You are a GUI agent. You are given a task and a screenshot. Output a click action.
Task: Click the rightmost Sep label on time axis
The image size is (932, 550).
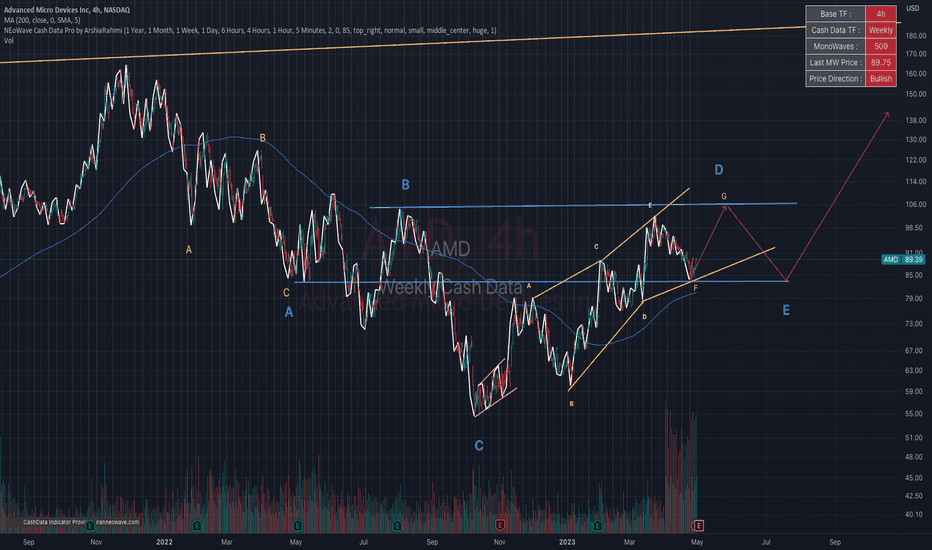tap(835, 542)
